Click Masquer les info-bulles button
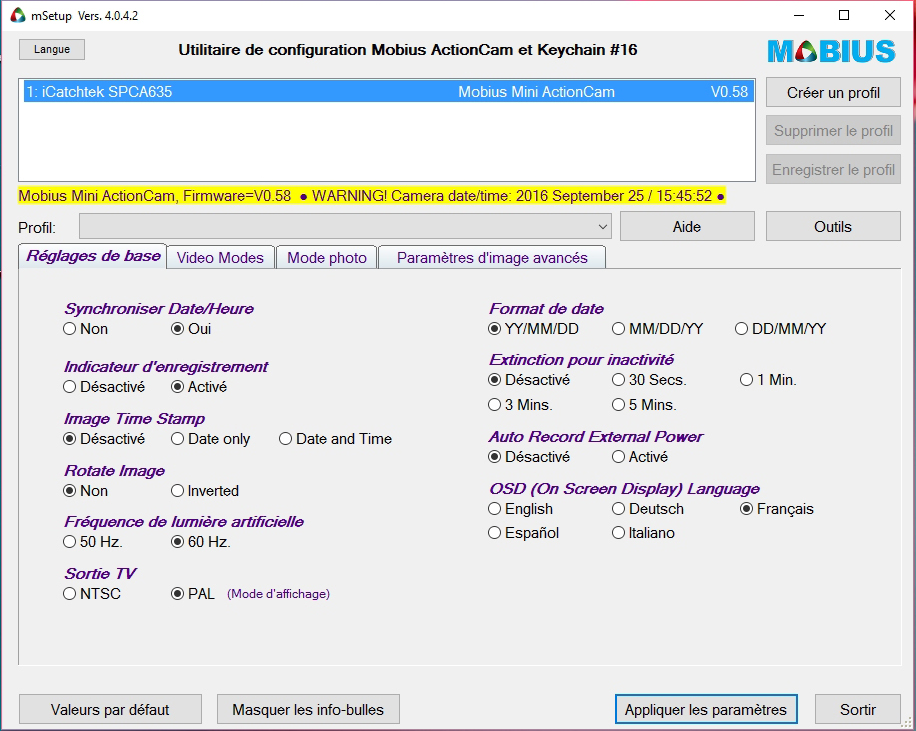Image resolution: width=916 pixels, height=731 pixels. click(x=308, y=709)
